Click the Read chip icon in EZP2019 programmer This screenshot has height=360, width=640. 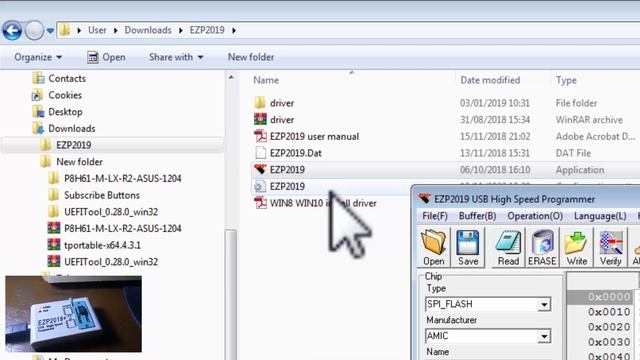point(508,247)
